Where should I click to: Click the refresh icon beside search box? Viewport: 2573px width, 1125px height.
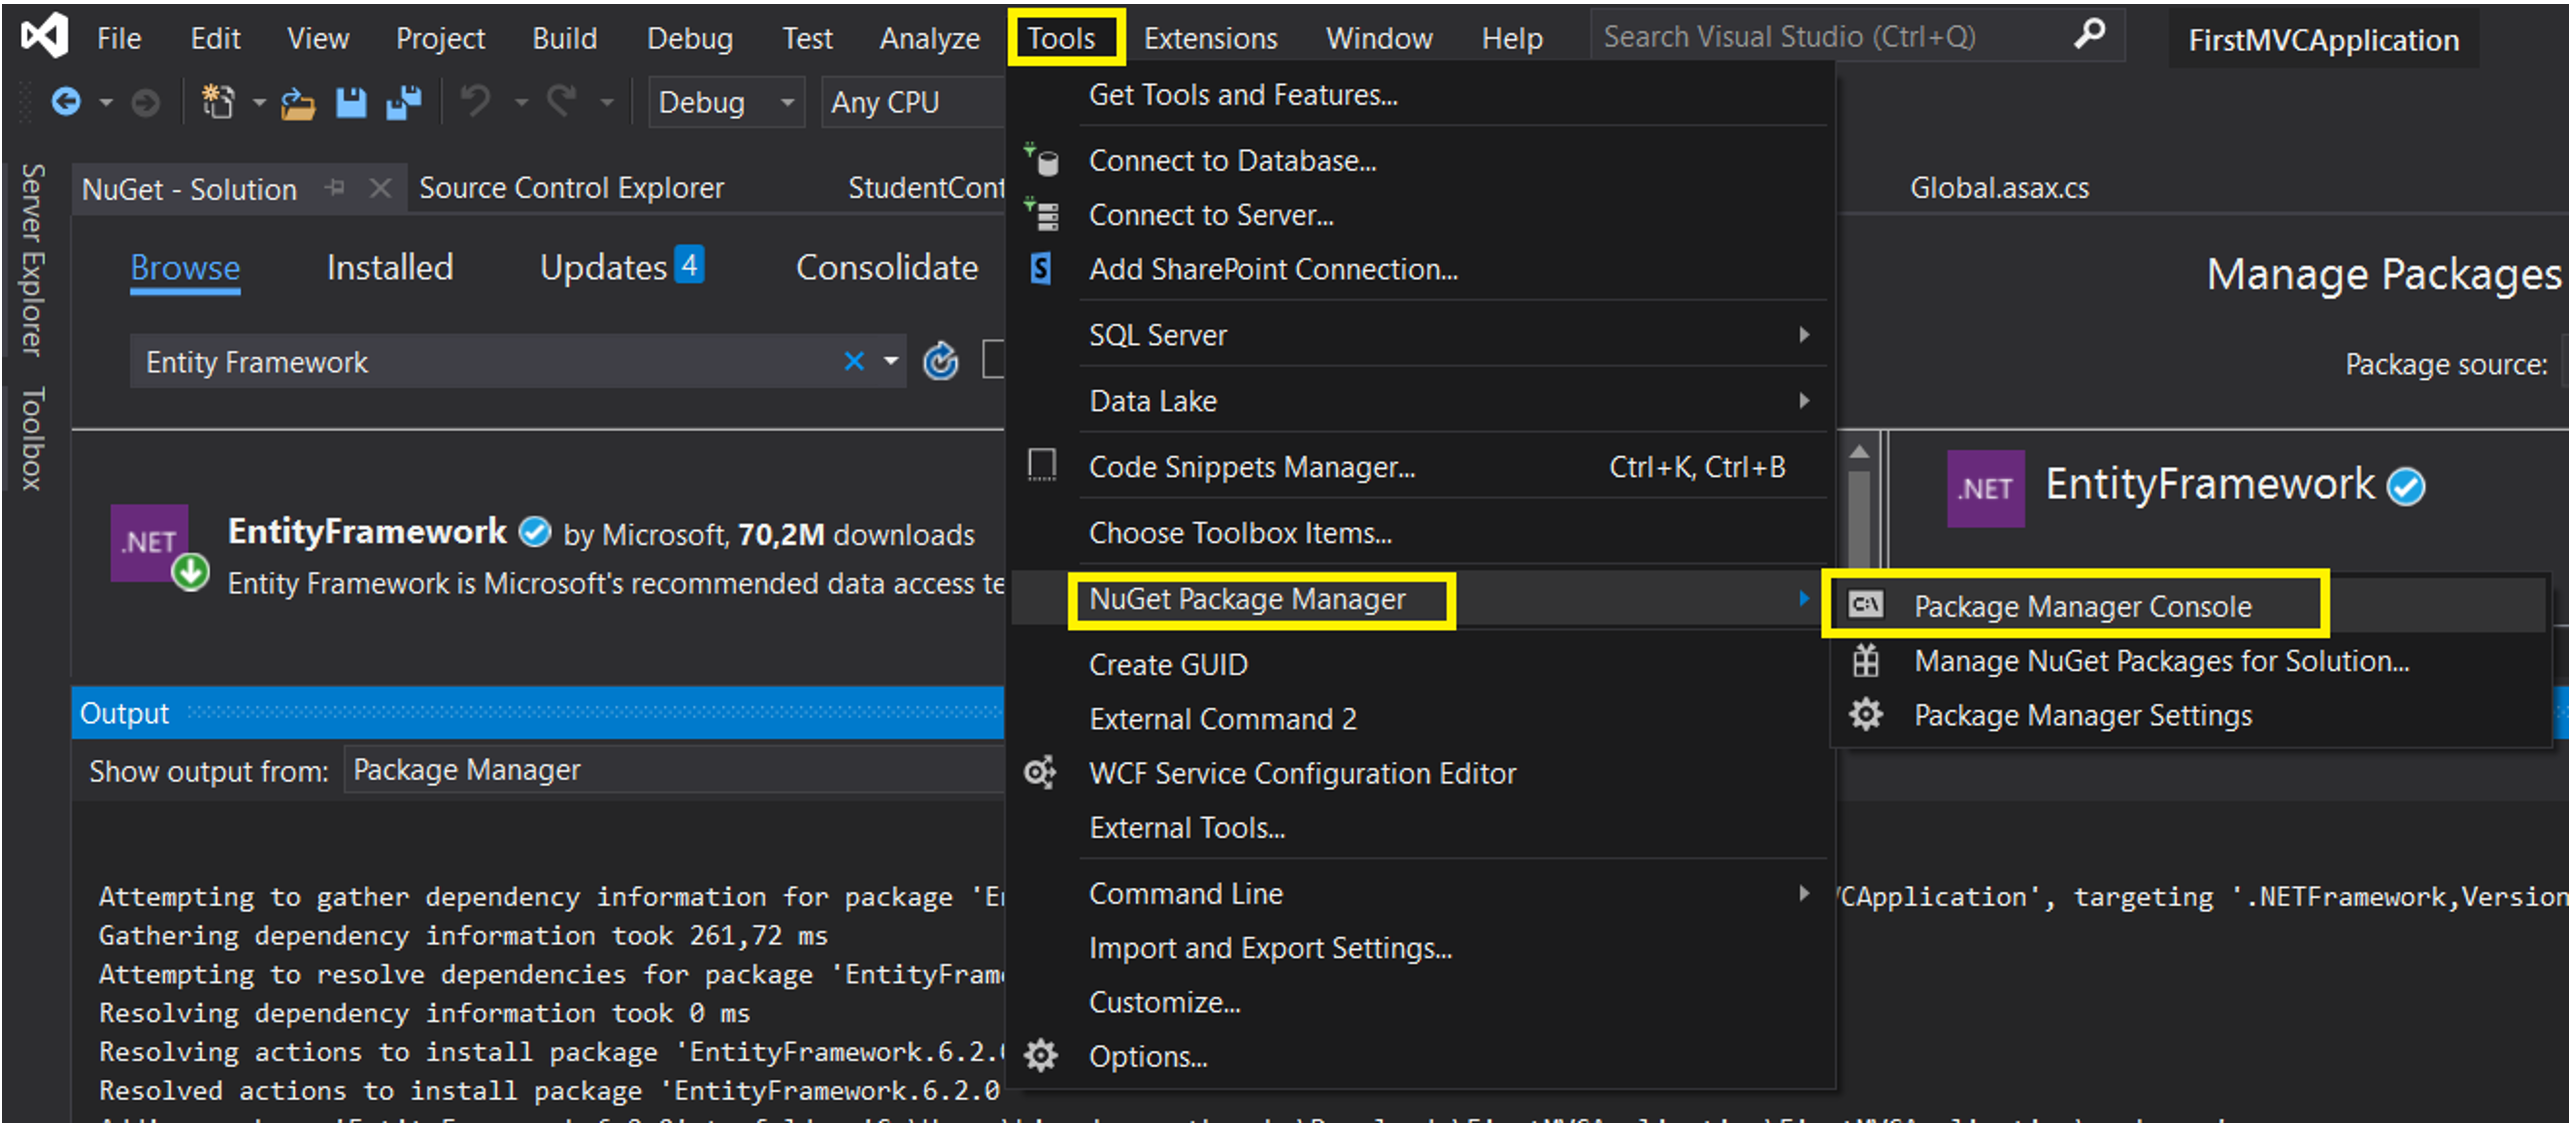(940, 362)
